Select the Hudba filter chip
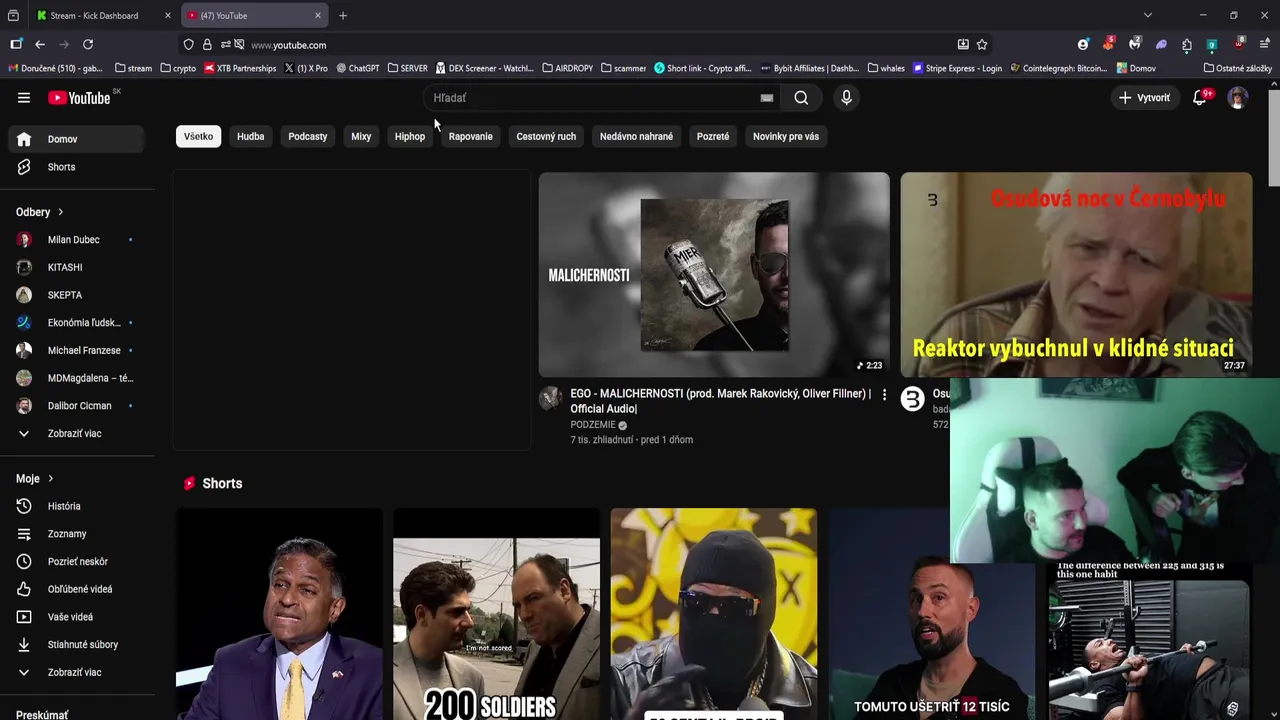This screenshot has height=720, width=1280. pos(251,136)
